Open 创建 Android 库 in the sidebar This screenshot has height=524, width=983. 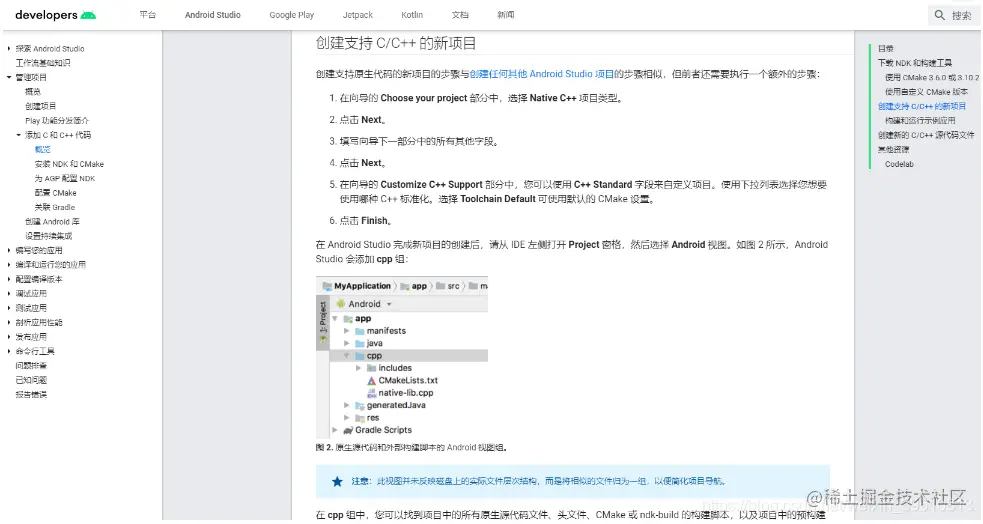pos(52,221)
